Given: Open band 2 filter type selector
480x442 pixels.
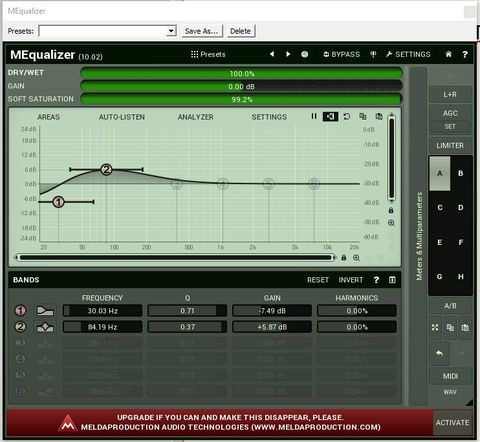Looking at the screenshot, I should [45, 327].
